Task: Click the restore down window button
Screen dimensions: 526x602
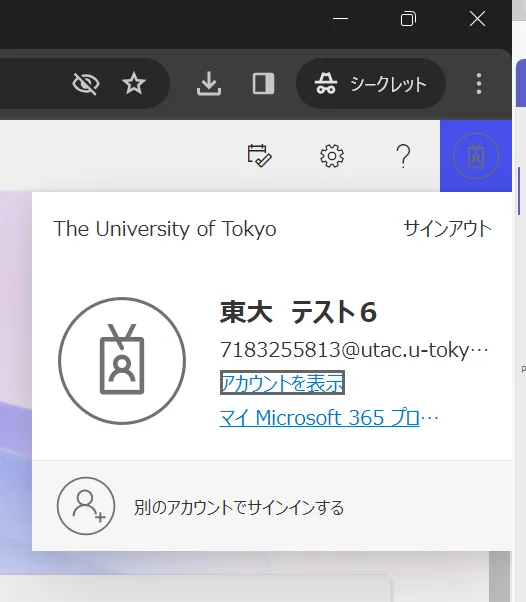Action: coord(408,18)
